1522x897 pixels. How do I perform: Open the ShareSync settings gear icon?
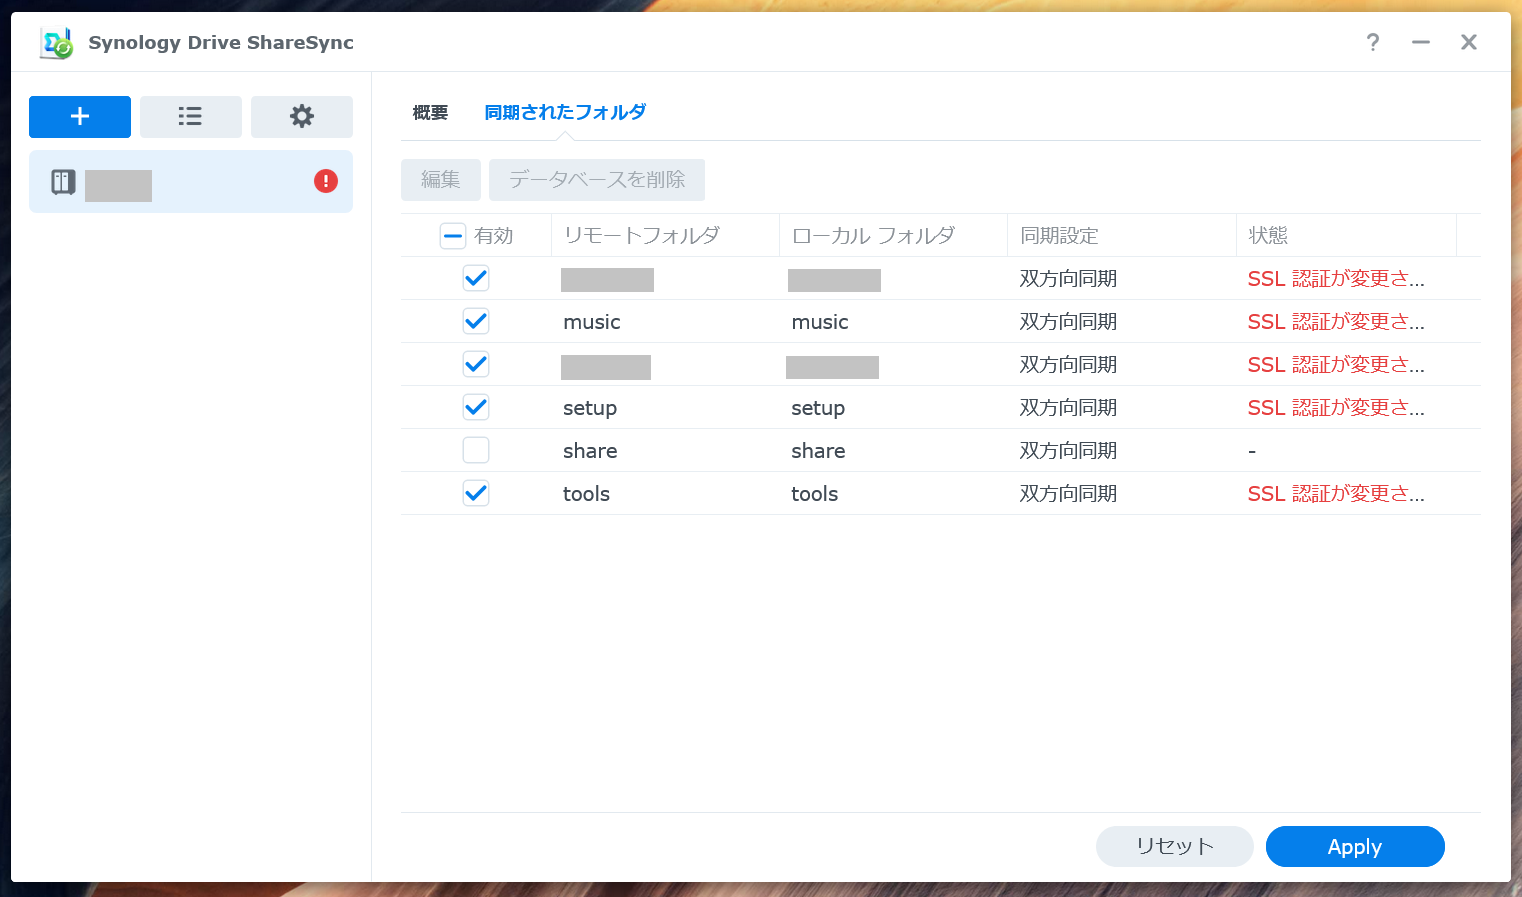tap(301, 116)
